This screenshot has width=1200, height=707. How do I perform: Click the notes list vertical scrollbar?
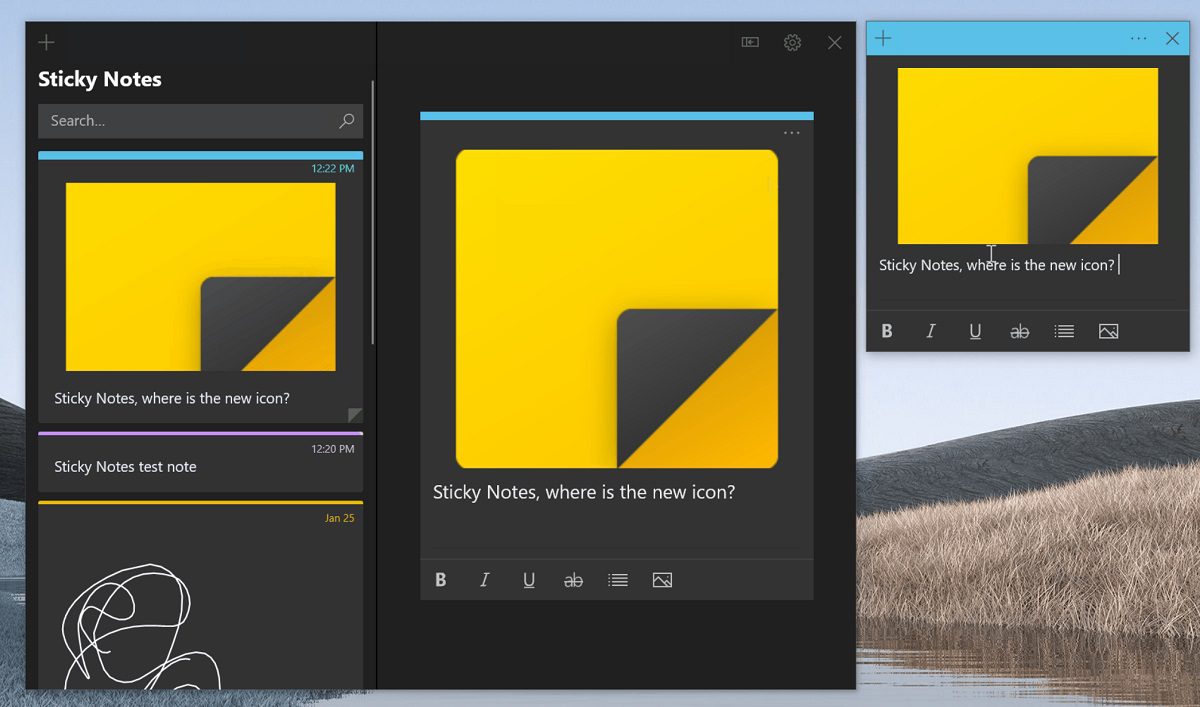[373, 213]
